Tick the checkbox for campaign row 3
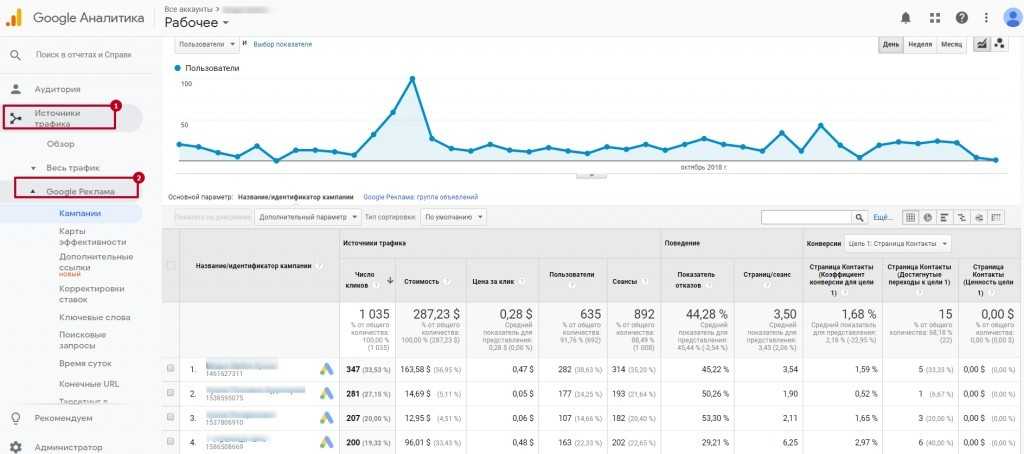 170,417
